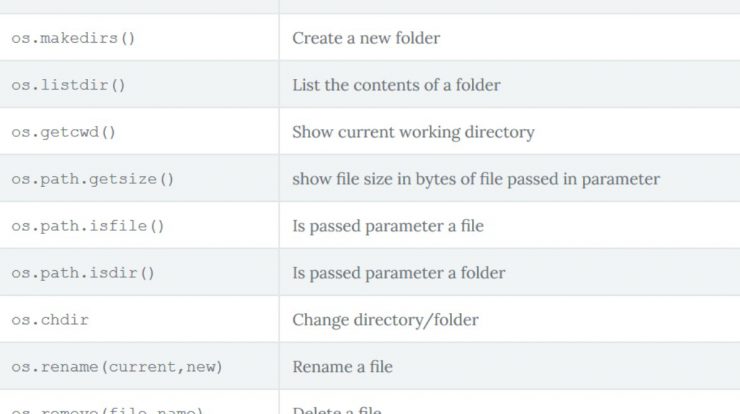This screenshot has width=740, height=414.
Task: Select 'List the contents of a folder' text
Action: pos(396,85)
